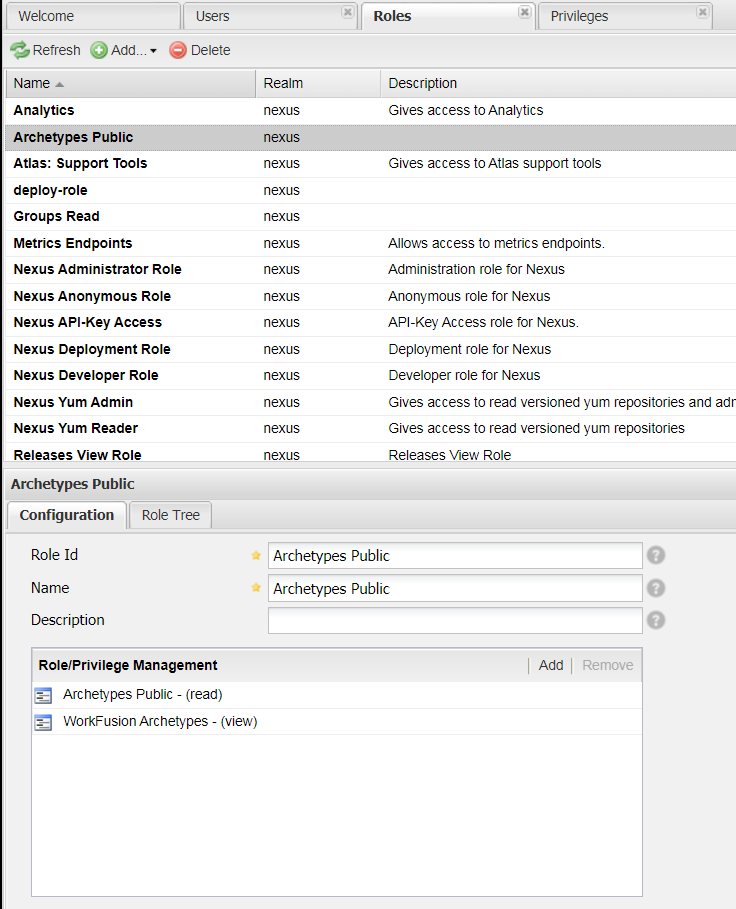Select the Groups Read role
Viewport: 736px width, 909px height.
(x=370, y=217)
